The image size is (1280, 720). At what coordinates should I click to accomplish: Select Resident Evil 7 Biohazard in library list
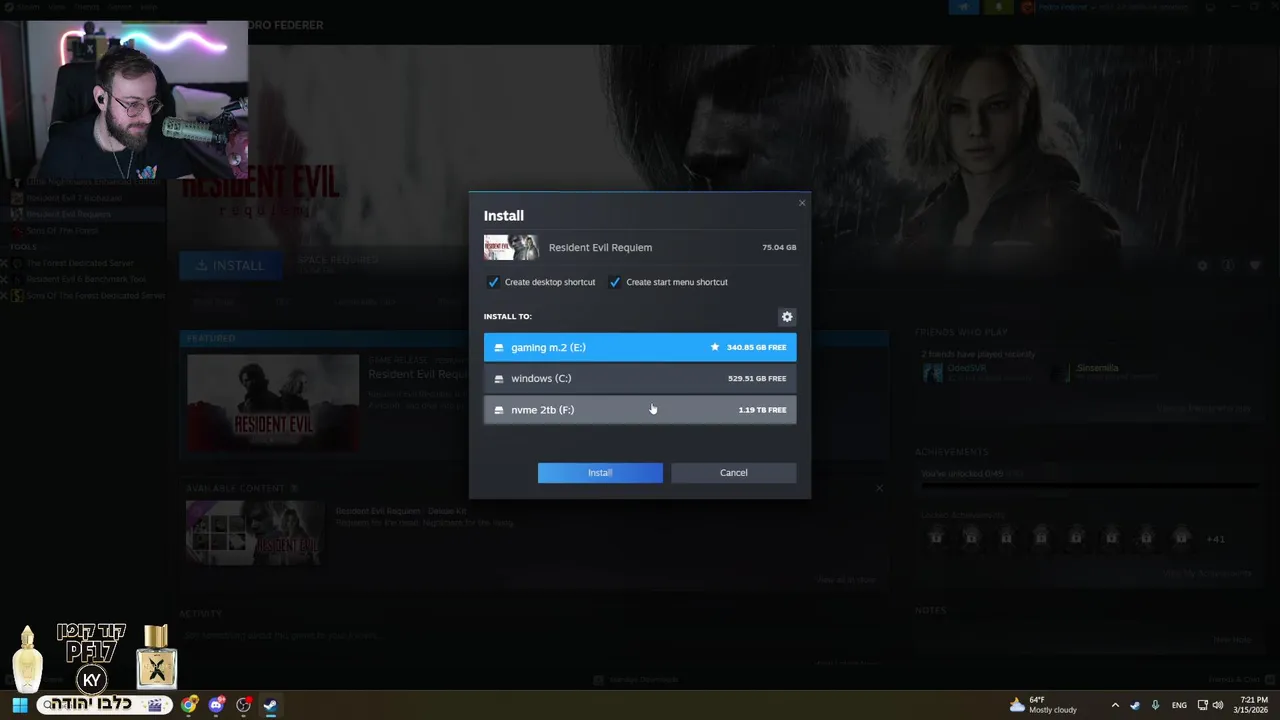coord(73,198)
